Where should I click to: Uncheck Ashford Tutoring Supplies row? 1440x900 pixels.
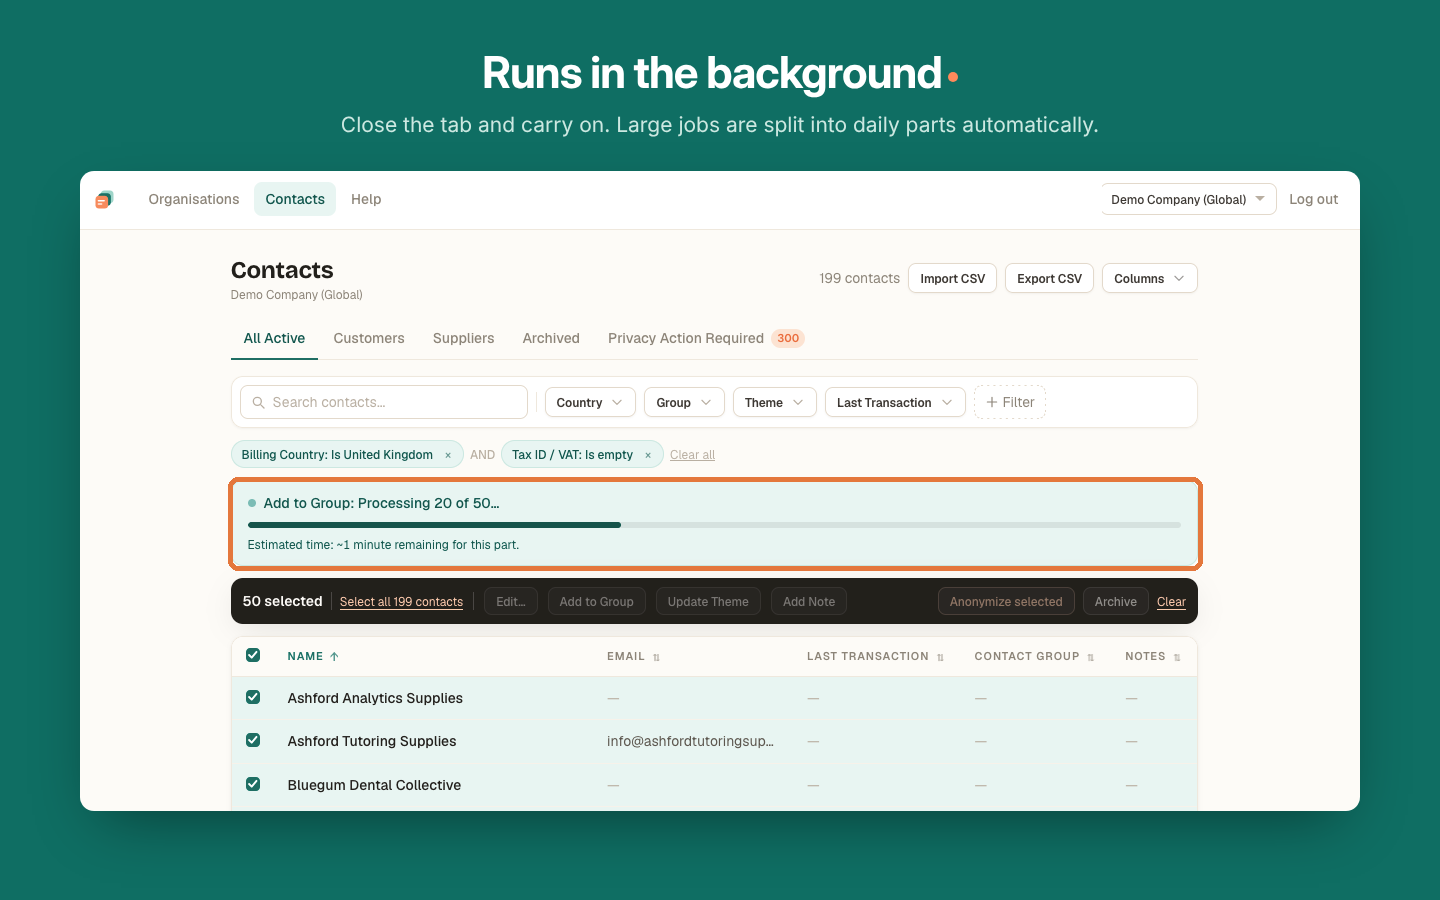[253, 740]
